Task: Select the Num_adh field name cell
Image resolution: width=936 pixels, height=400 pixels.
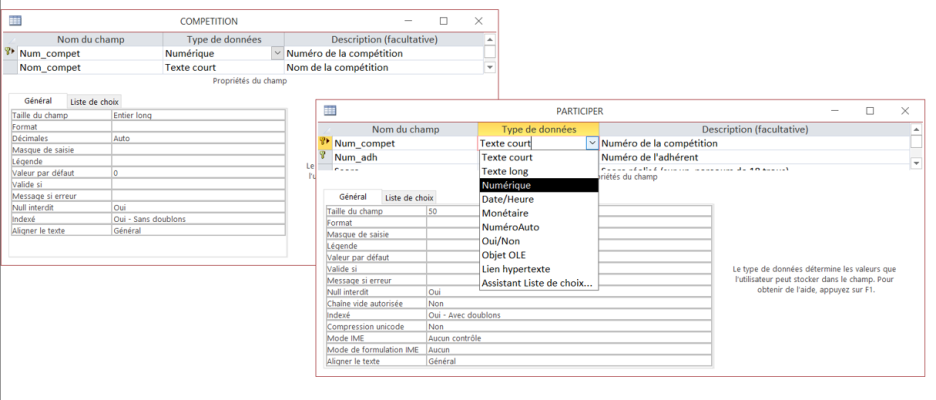Action: [x=405, y=157]
